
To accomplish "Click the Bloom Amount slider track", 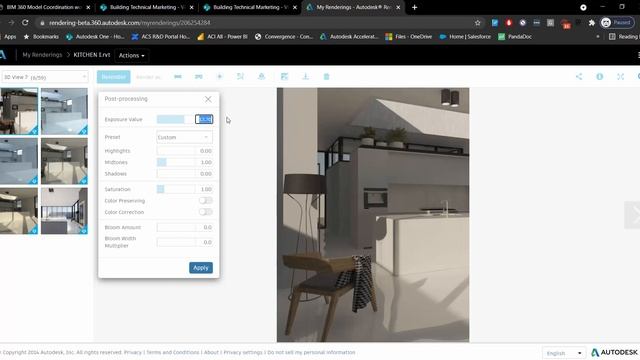I will pos(176,227).
